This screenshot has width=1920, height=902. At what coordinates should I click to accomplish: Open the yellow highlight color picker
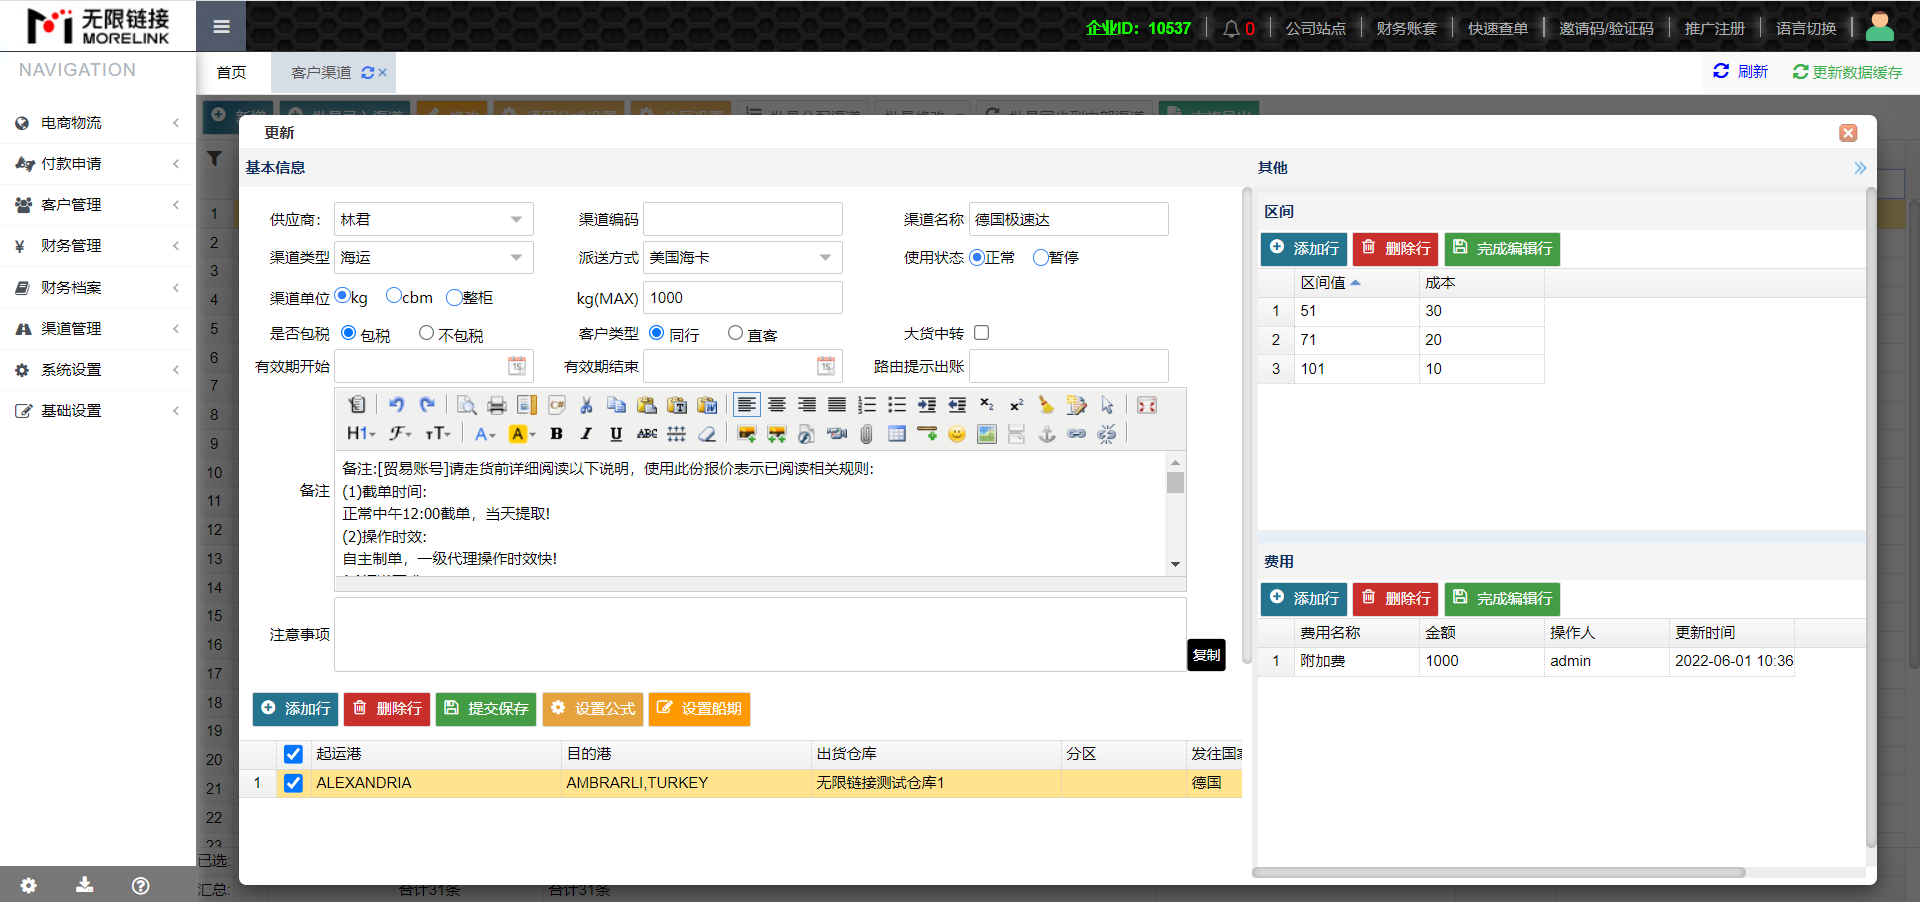click(521, 434)
